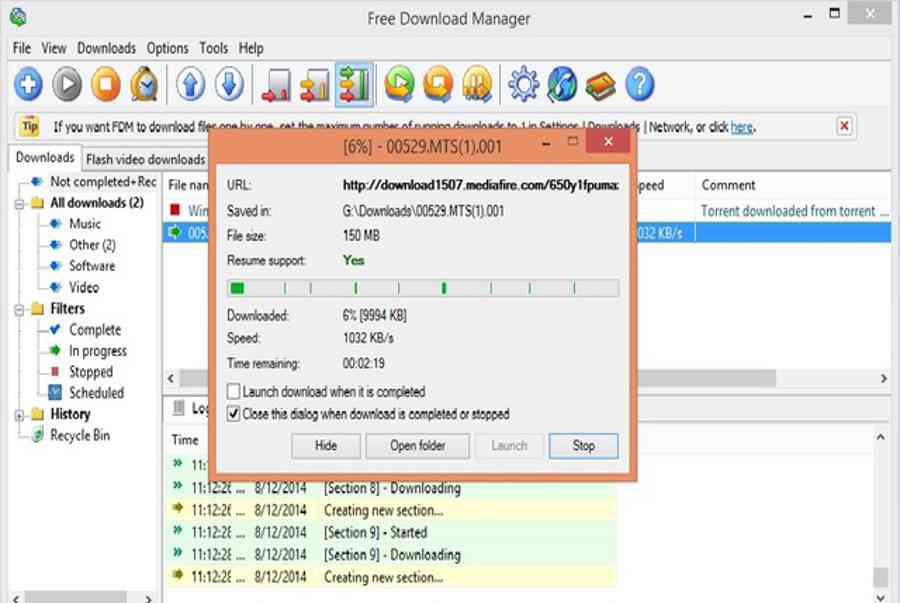Select heavy traffic usage mode icon
This screenshot has height=603, width=900.
point(354,85)
